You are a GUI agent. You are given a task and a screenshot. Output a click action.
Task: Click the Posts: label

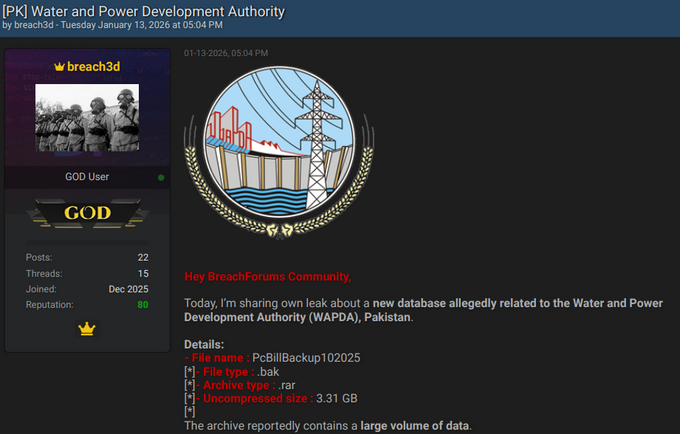point(39,258)
